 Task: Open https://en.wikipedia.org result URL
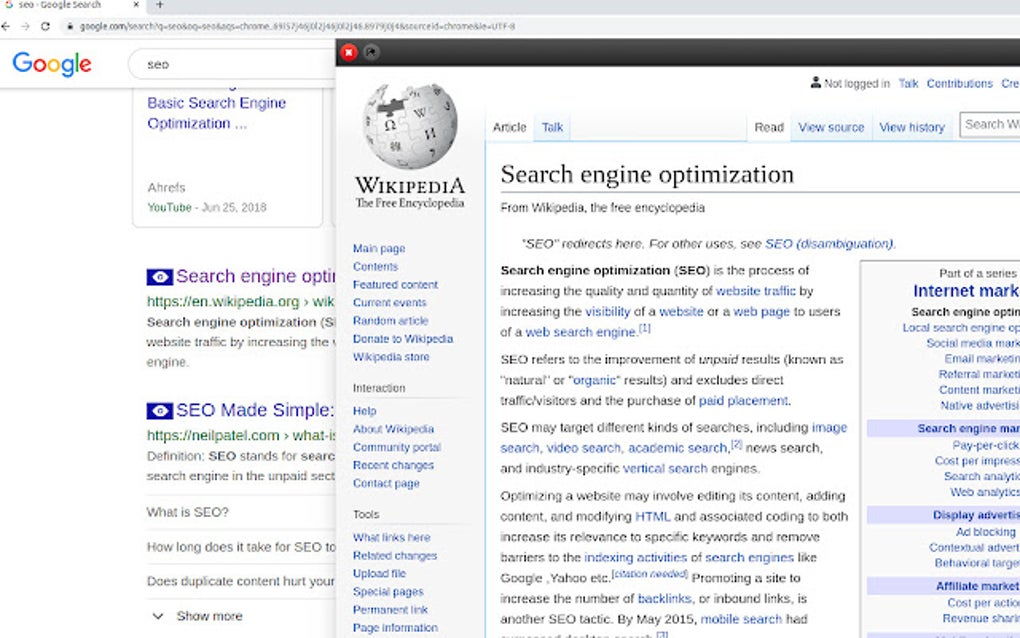click(241, 302)
